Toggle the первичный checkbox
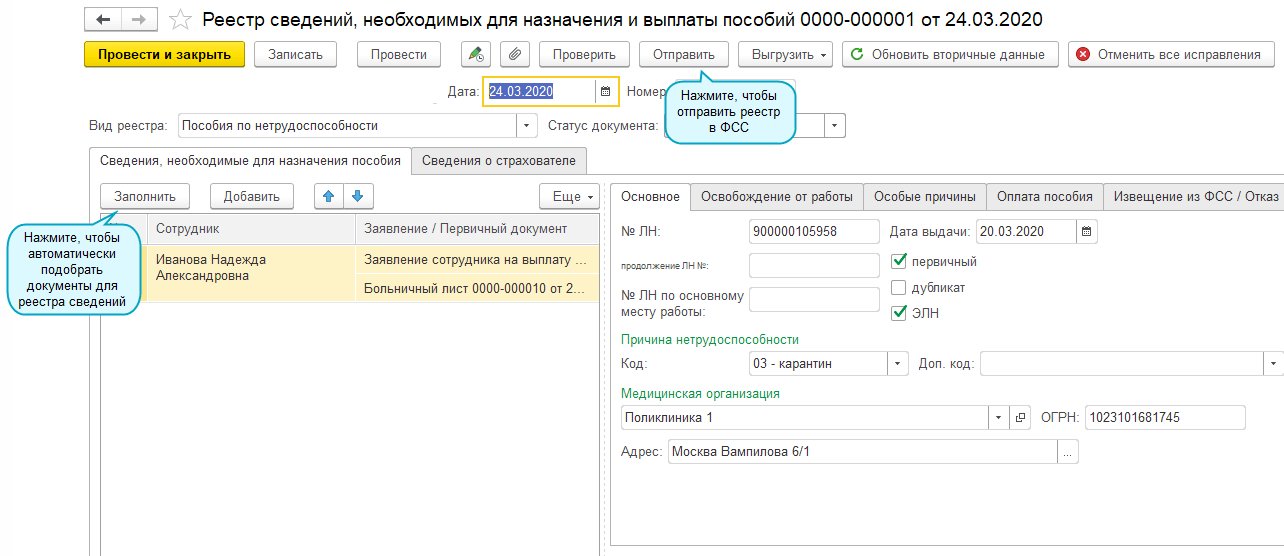Screen dimensions: 1284x556 point(898,262)
